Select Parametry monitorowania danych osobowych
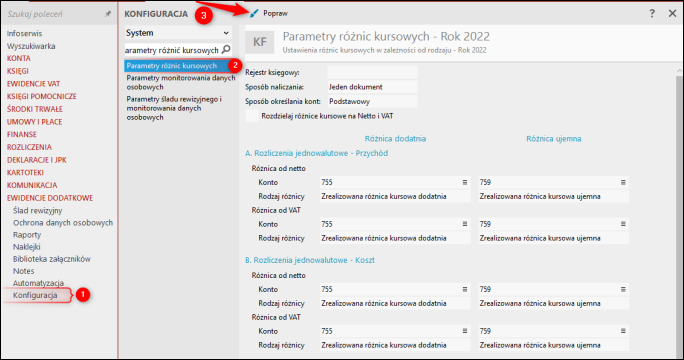This screenshot has height=360, width=684. [181, 82]
